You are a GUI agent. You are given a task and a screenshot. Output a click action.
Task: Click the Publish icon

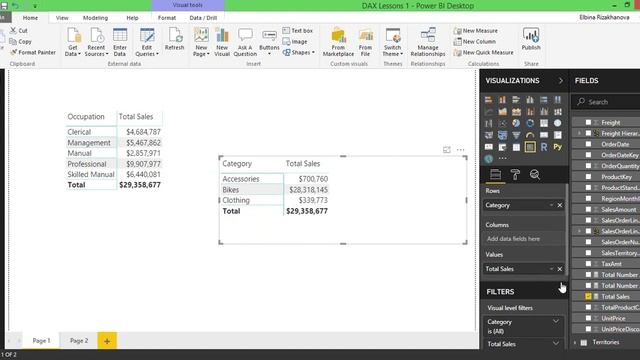[531, 40]
